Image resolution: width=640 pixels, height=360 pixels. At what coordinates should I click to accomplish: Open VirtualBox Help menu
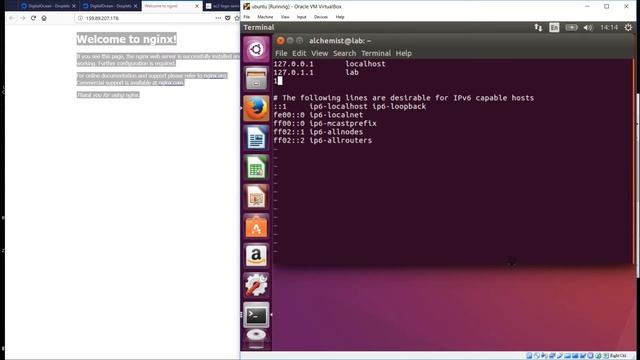(x=340, y=17)
